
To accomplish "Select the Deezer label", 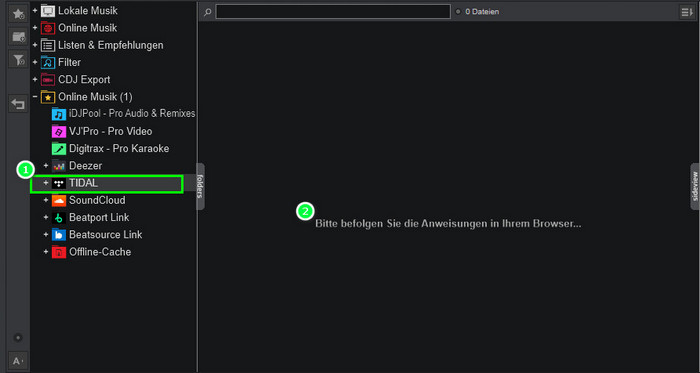I will (85, 166).
